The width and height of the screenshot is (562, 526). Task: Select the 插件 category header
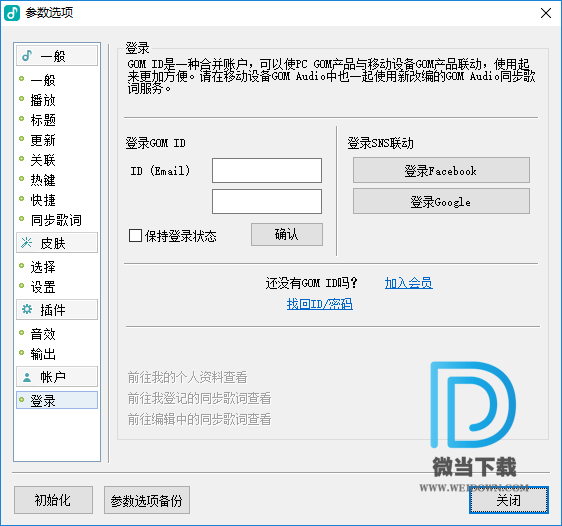(57, 310)
